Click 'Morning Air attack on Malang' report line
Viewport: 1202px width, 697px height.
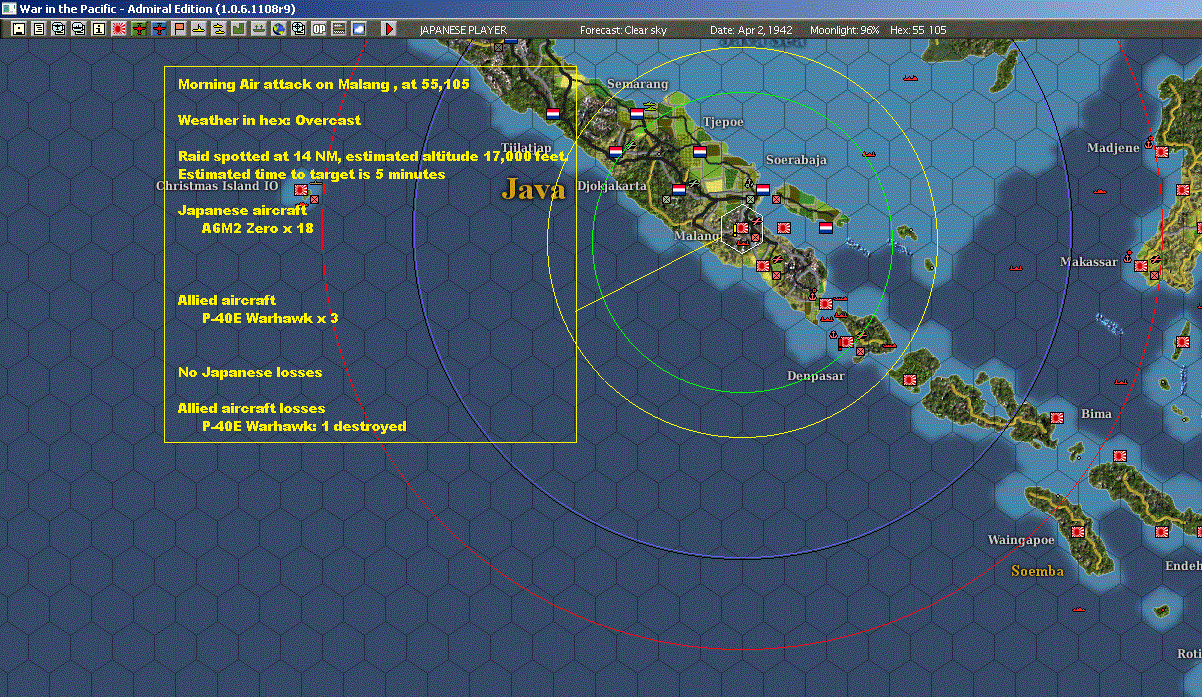323,84
